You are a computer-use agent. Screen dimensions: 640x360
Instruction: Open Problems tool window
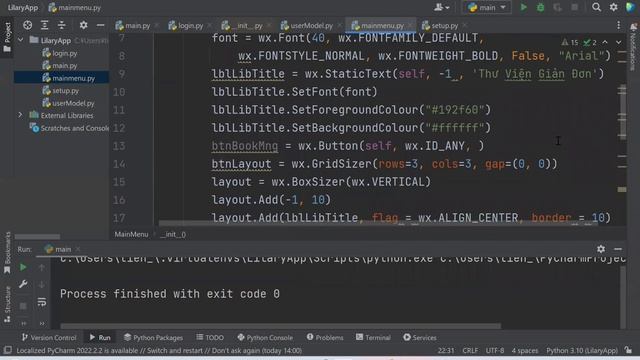(325, 337)
